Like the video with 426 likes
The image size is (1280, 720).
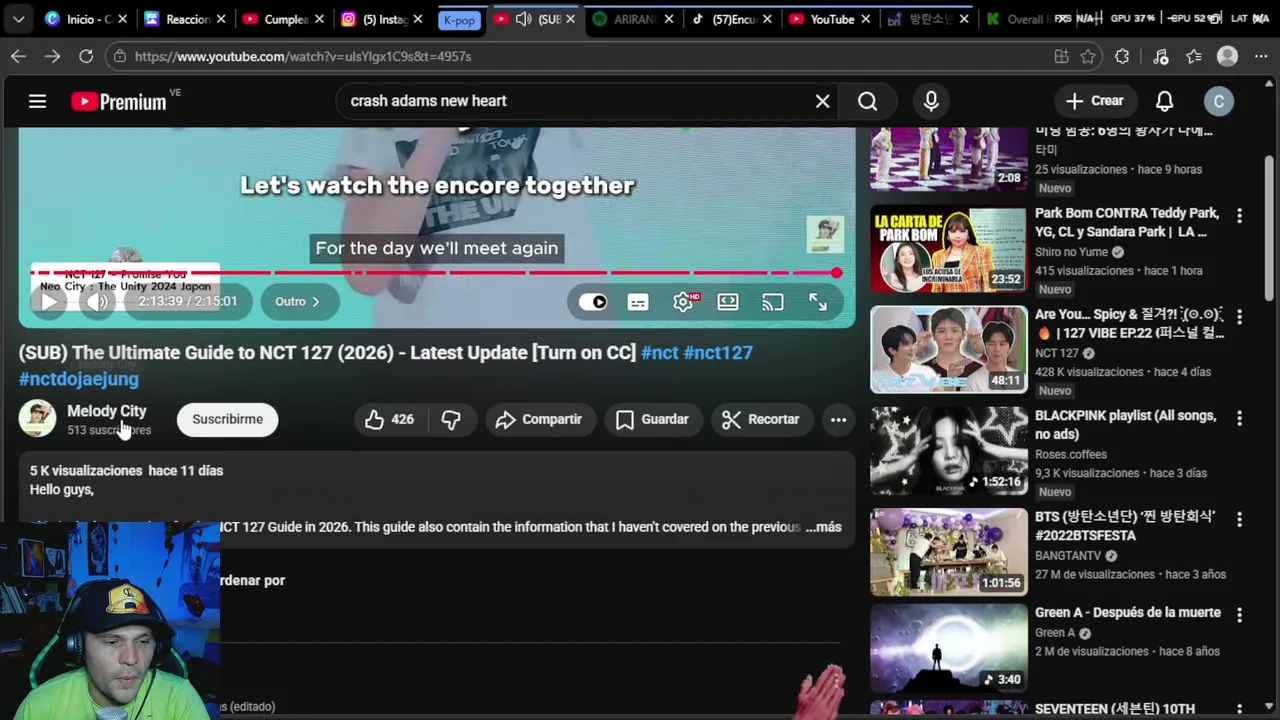(390, 420)
